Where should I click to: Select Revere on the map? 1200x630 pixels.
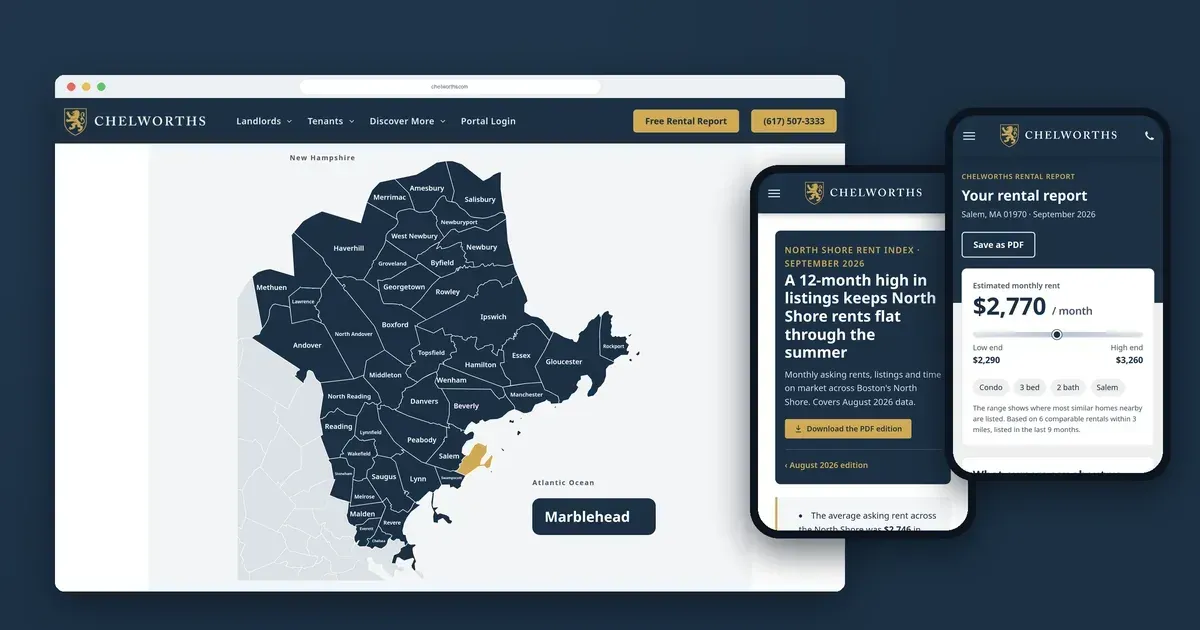click(392, 522)
